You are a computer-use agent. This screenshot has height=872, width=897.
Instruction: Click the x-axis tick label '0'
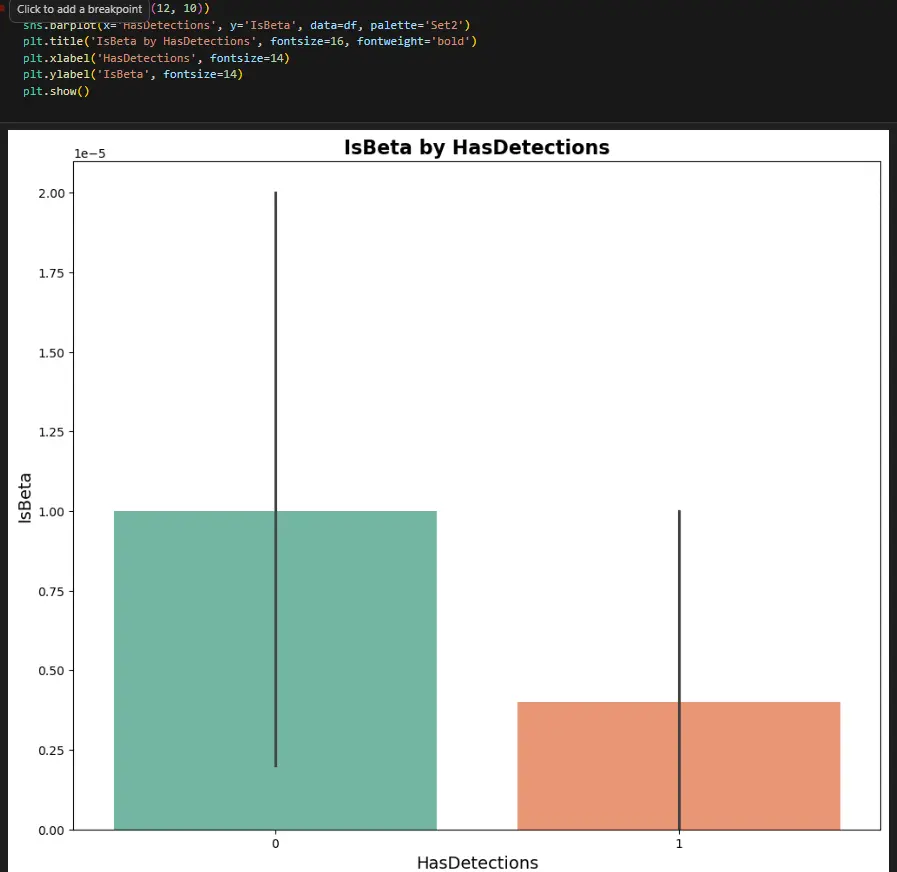click(276, 843)
